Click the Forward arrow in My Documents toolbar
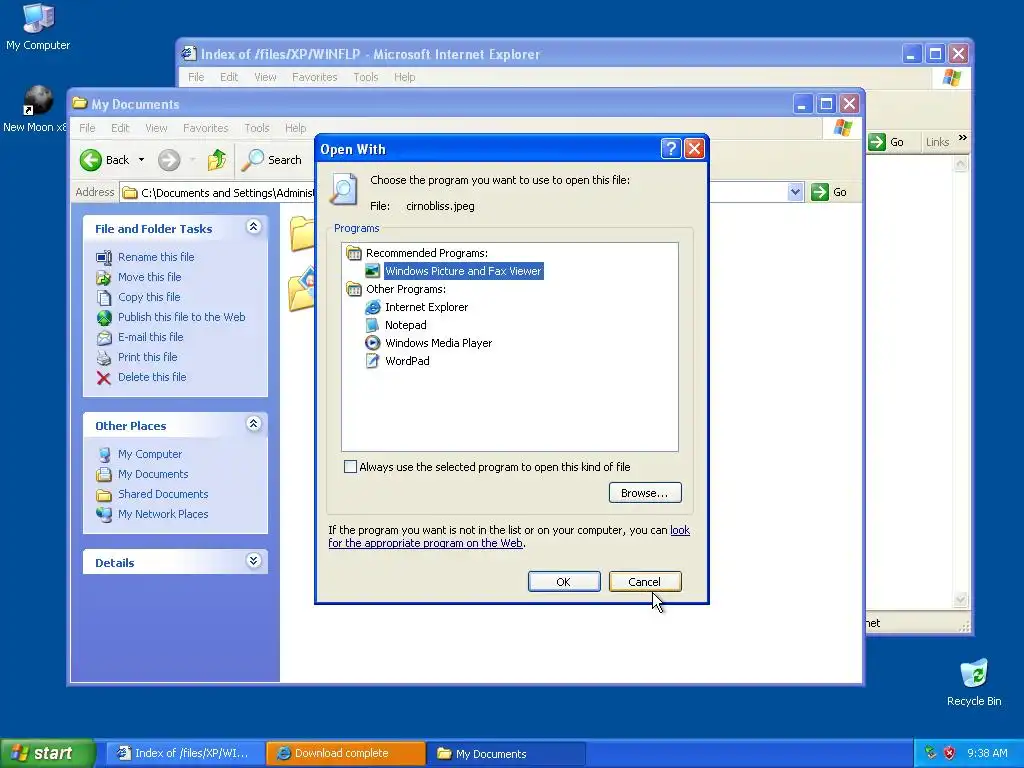The height and width of the screenshot is (768, 1024). pos(168,160)
